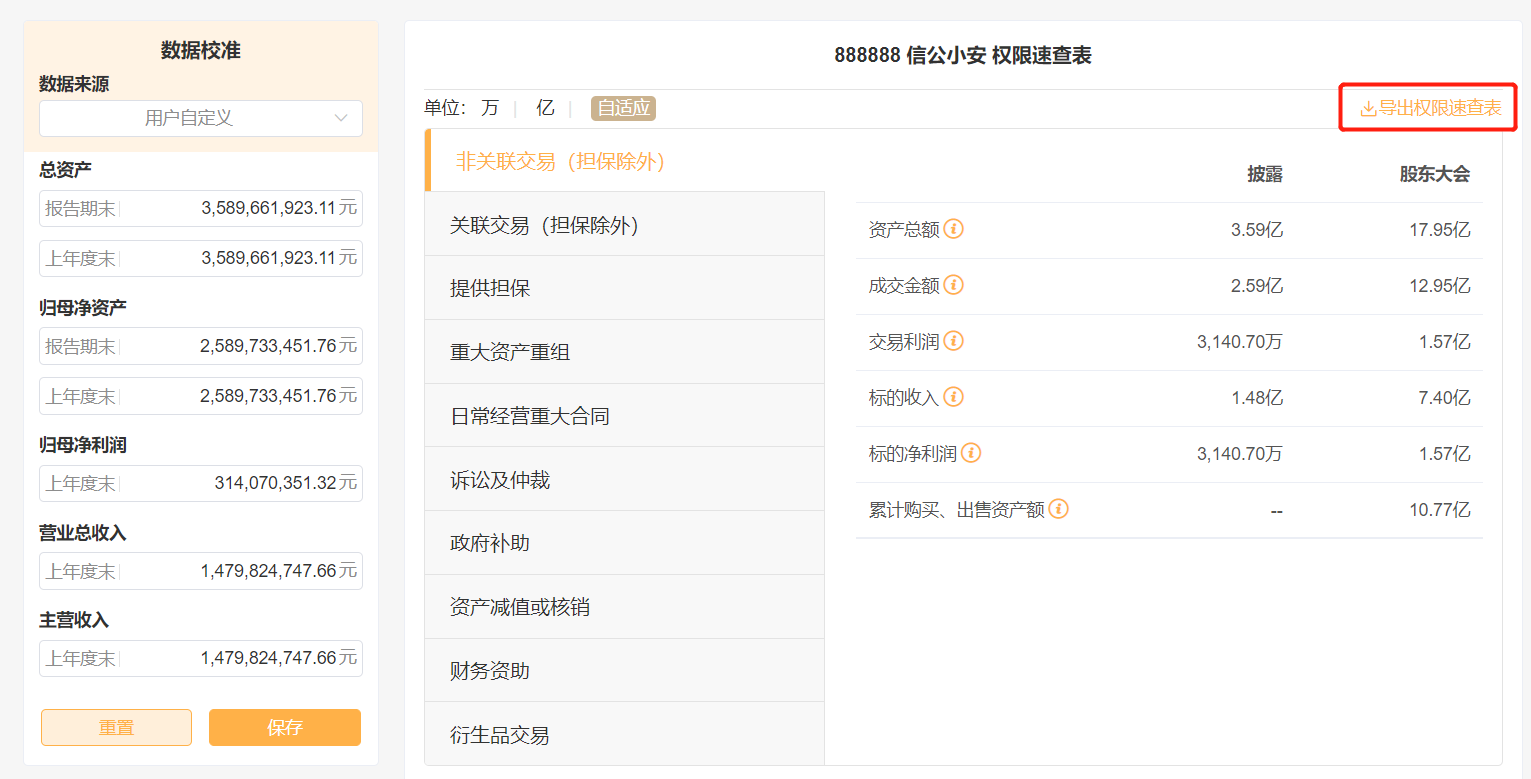
Task: Edit 归母净资产 上年度末 value field
Action: (x=201, y=396)
